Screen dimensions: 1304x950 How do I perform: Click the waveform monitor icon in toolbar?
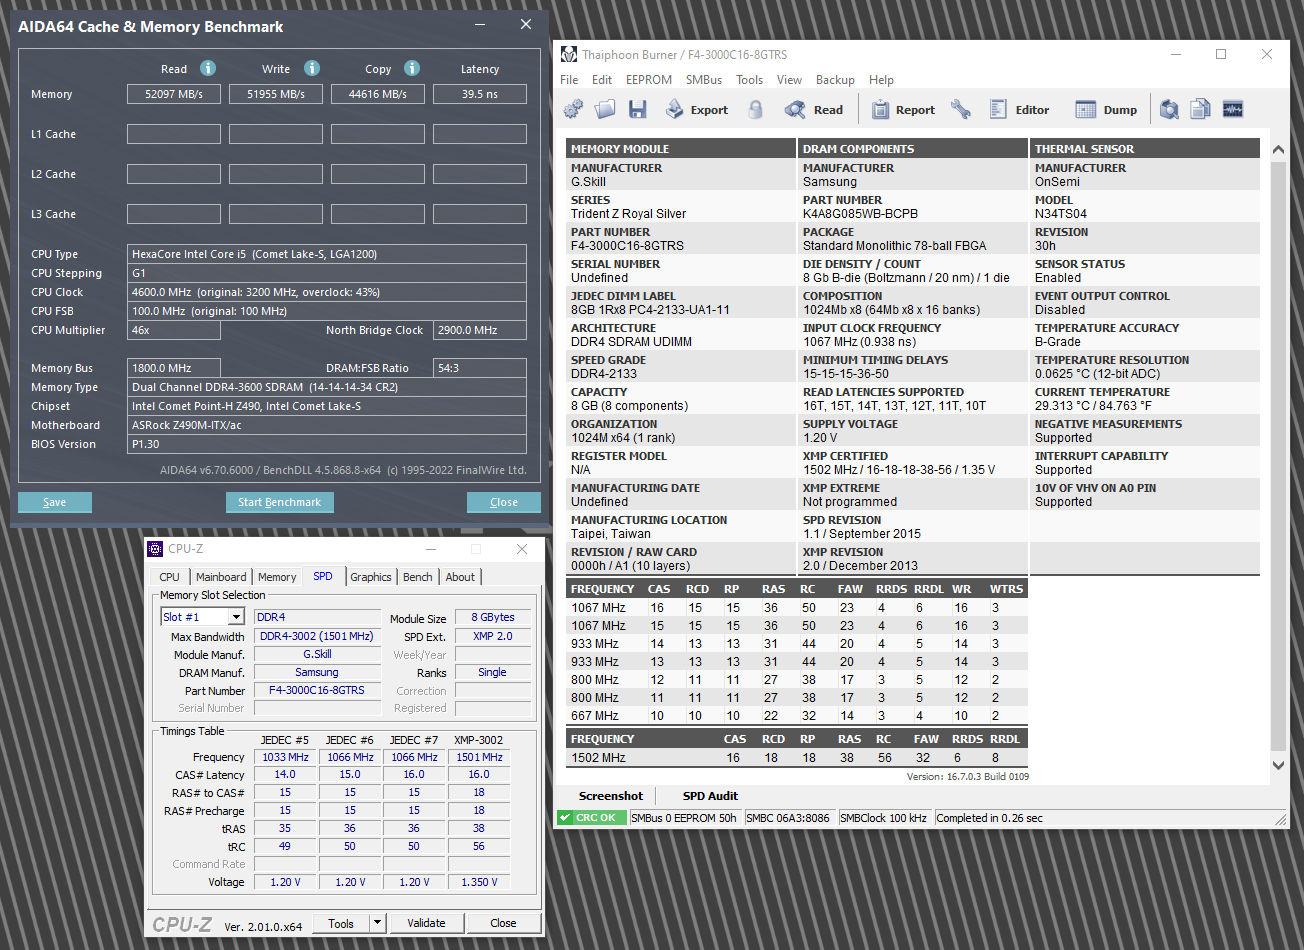click(1233, 109)
